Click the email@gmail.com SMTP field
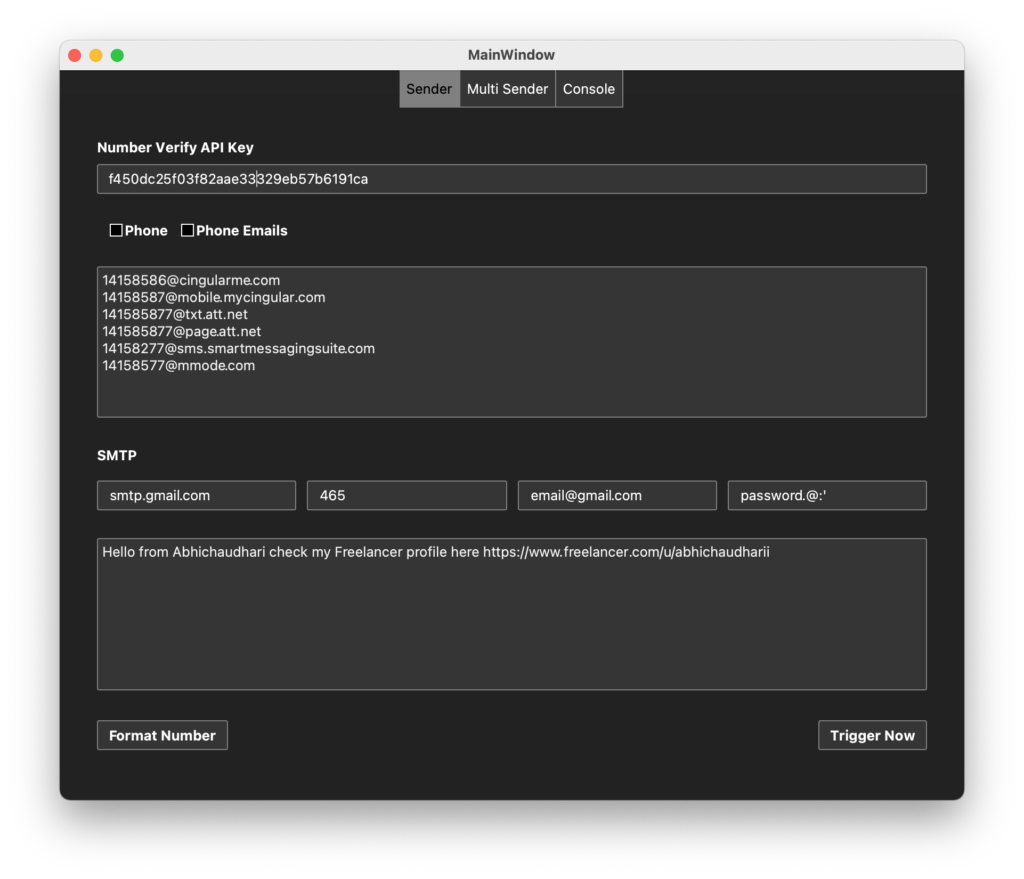 pyautogui.click(x=617, y=495)
